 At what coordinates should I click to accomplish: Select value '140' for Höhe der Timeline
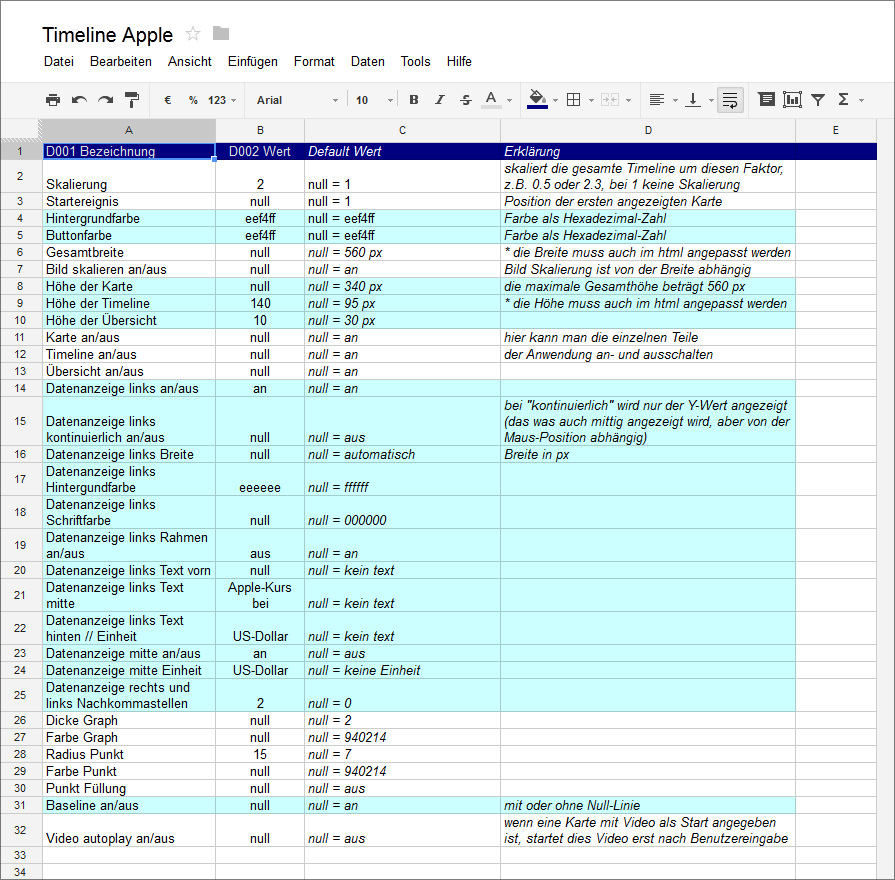click(x=260, y=304)
